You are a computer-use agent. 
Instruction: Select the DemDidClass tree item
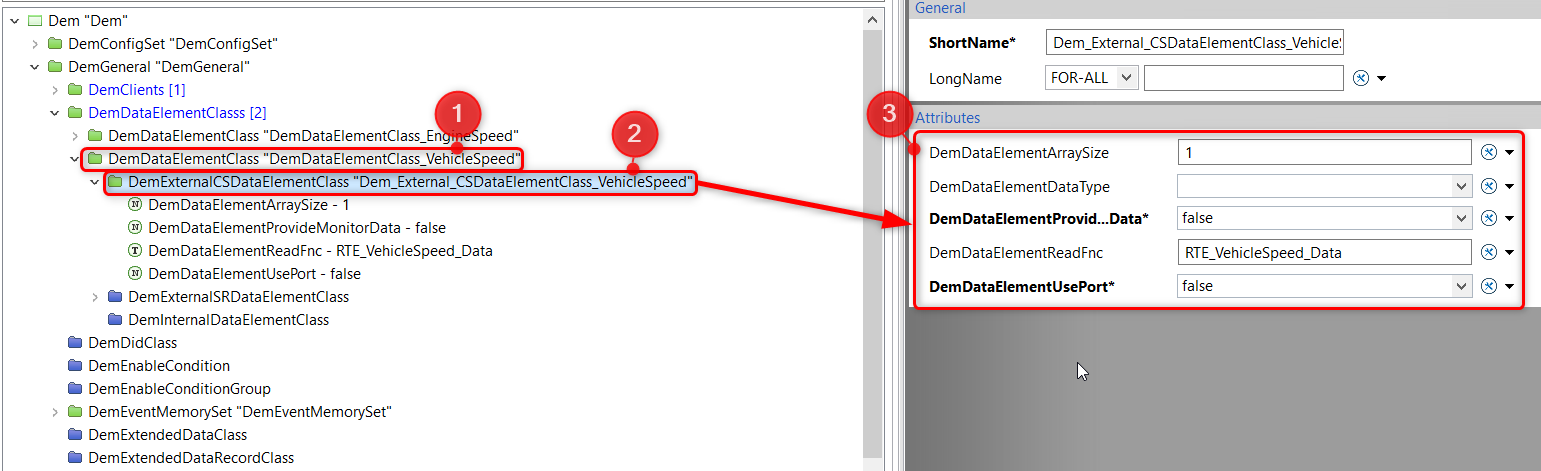click(132, 343)
